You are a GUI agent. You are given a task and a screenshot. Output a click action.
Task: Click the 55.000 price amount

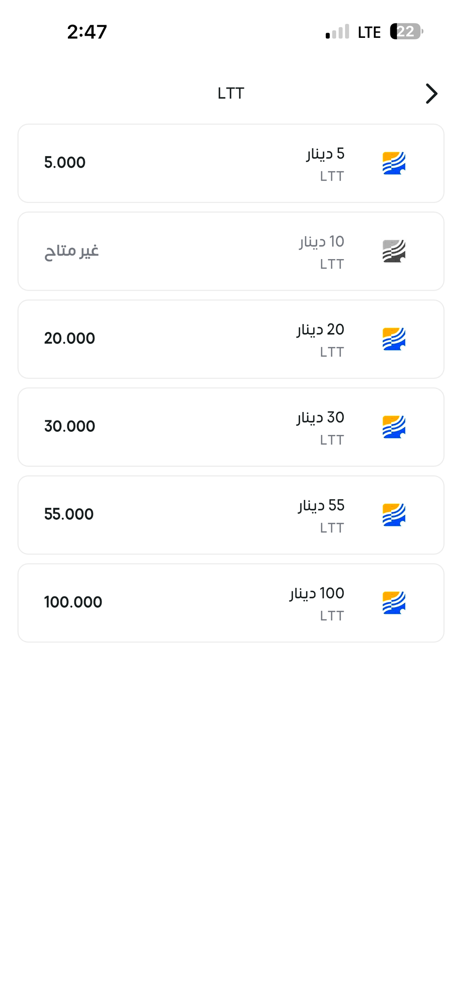pyautogui.click(x=69, y=515)
